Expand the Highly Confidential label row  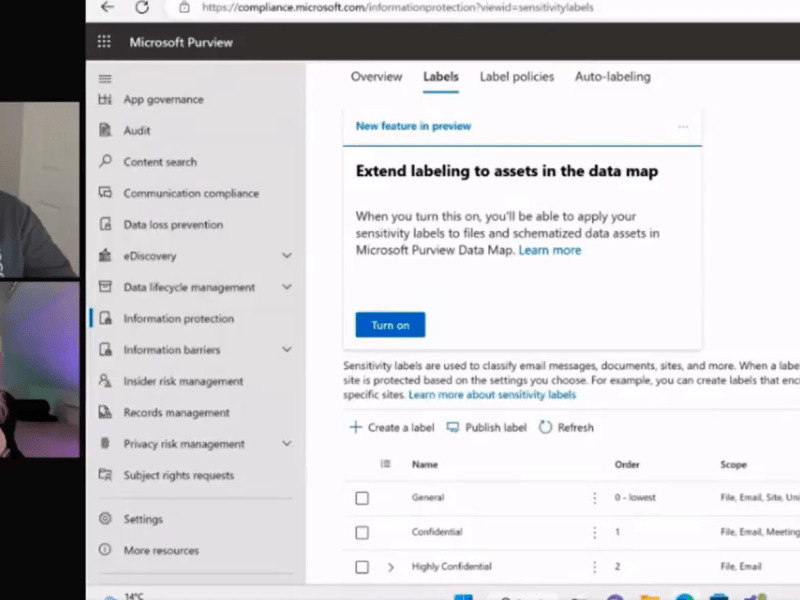[x=391, y=566]
